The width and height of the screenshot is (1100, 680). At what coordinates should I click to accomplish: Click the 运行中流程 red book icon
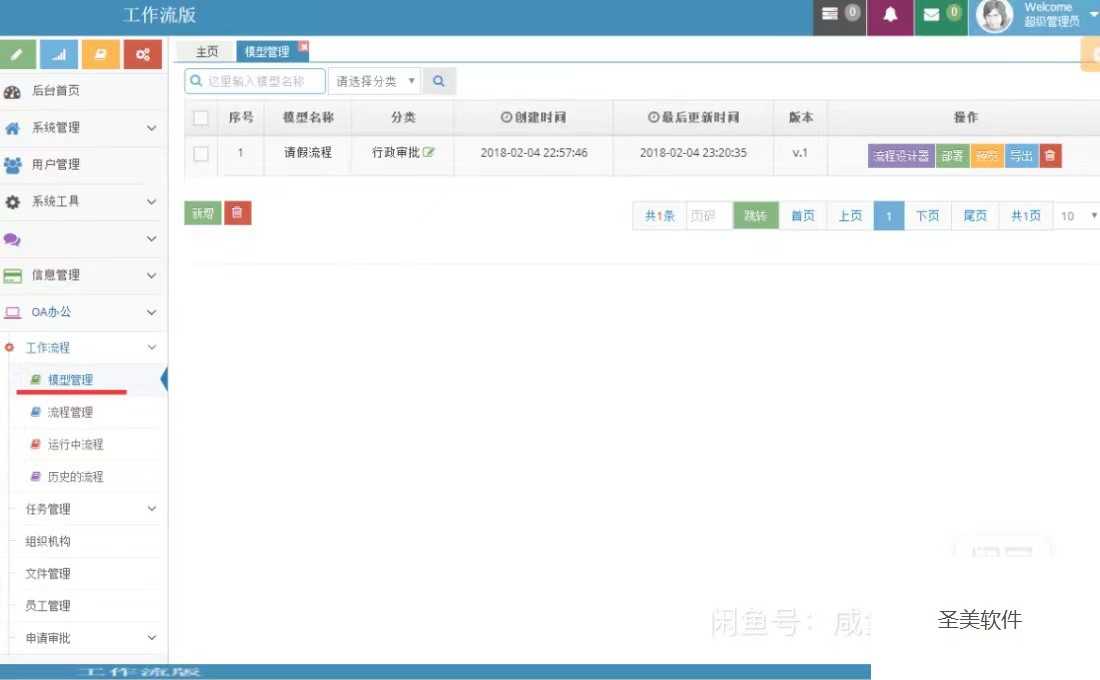[x=35, y=444]
